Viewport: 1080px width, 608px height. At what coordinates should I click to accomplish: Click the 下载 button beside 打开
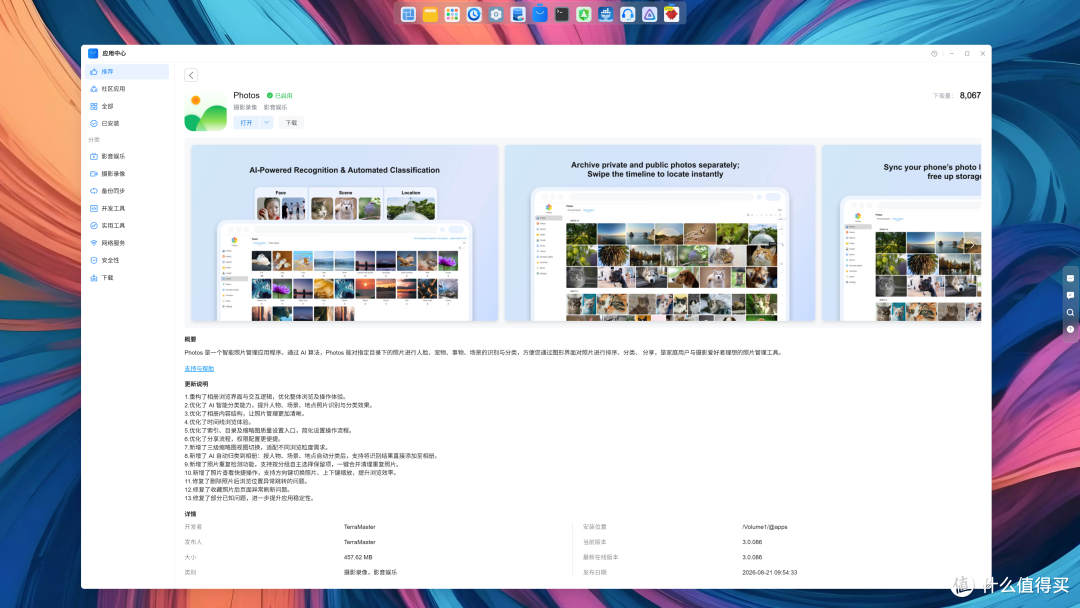[291, 123]
